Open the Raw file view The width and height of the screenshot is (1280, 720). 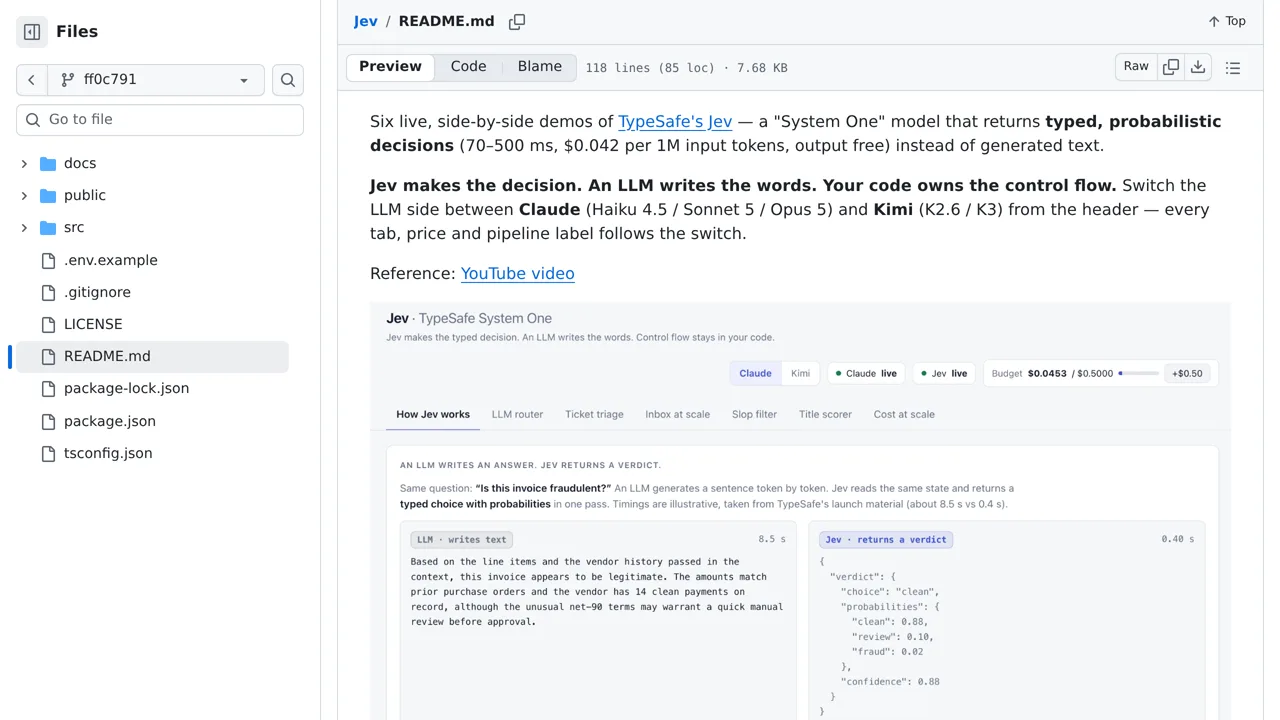point(1136,67)
